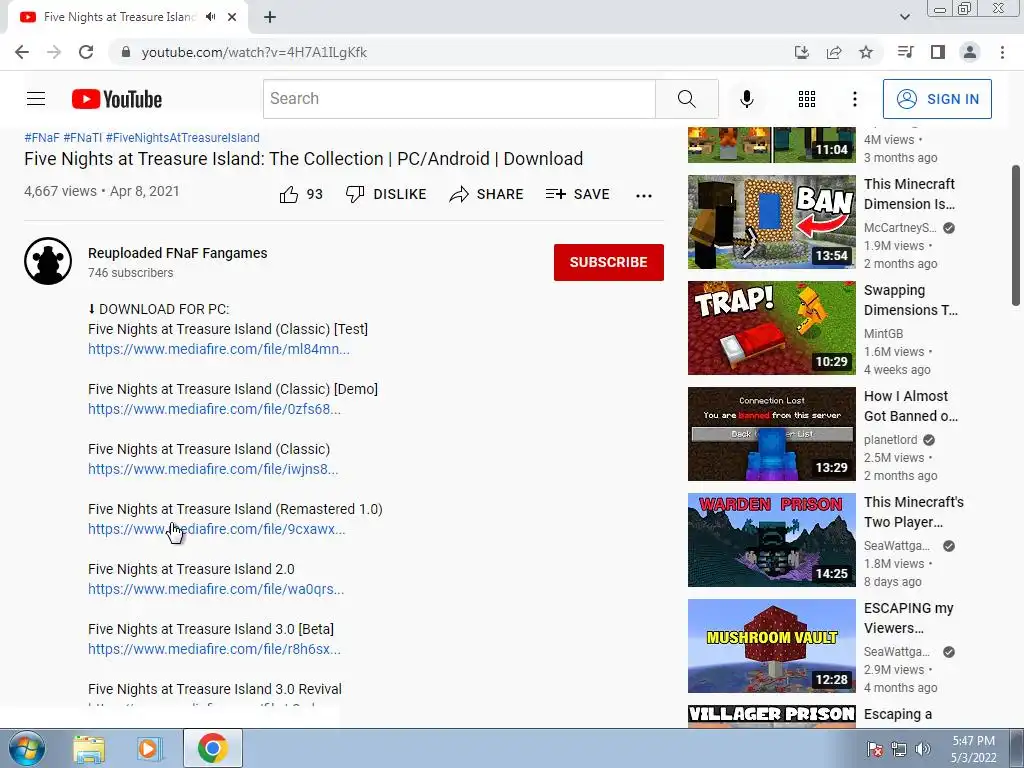
Task: Open Action Center flag icon
Action: (875, 748)
